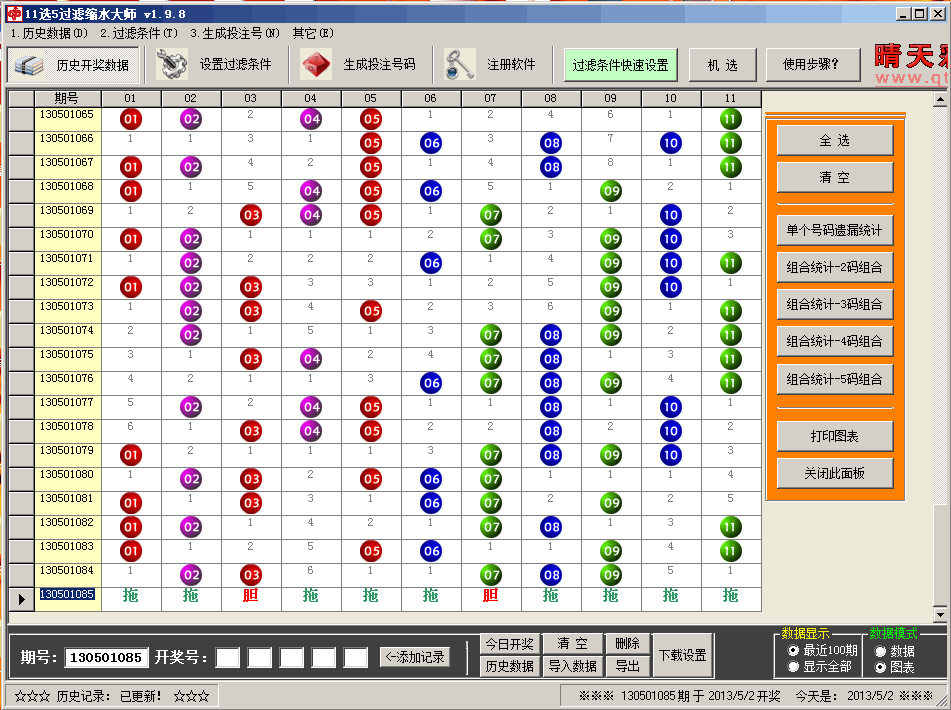Click the 下载设置 button
The height and width of the screenshot is (710, 951).
point(682,655)
